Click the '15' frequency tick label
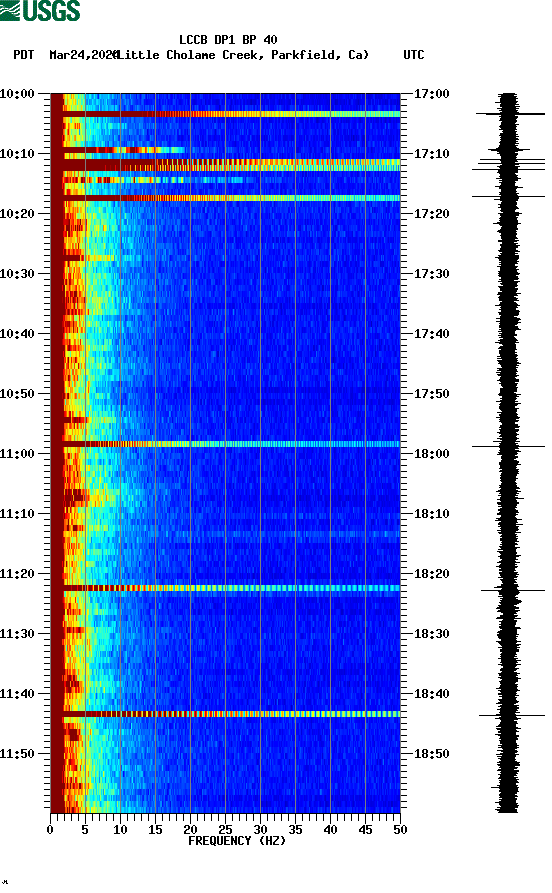This screenshot has height=893, width=552. point(155,830)
